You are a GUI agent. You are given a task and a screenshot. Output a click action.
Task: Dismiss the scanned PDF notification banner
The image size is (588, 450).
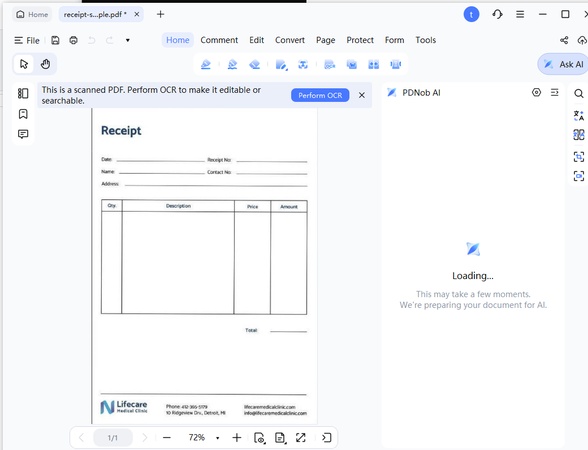(x=362, y=95)
